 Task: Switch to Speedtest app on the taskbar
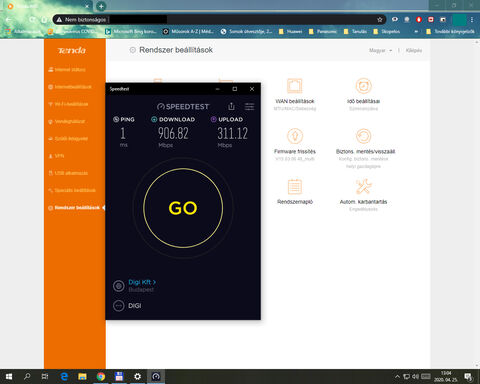click(x=156, y=377)
